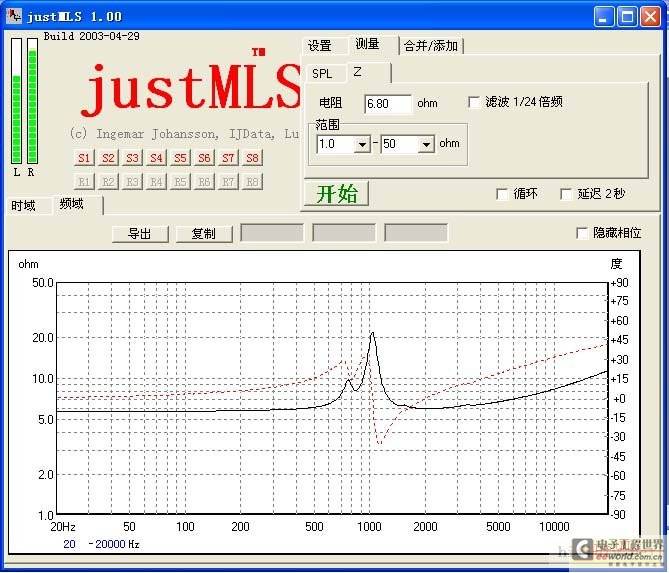Toggle the 延迟 2秒 delay checkbox

[x=566, y=194]
